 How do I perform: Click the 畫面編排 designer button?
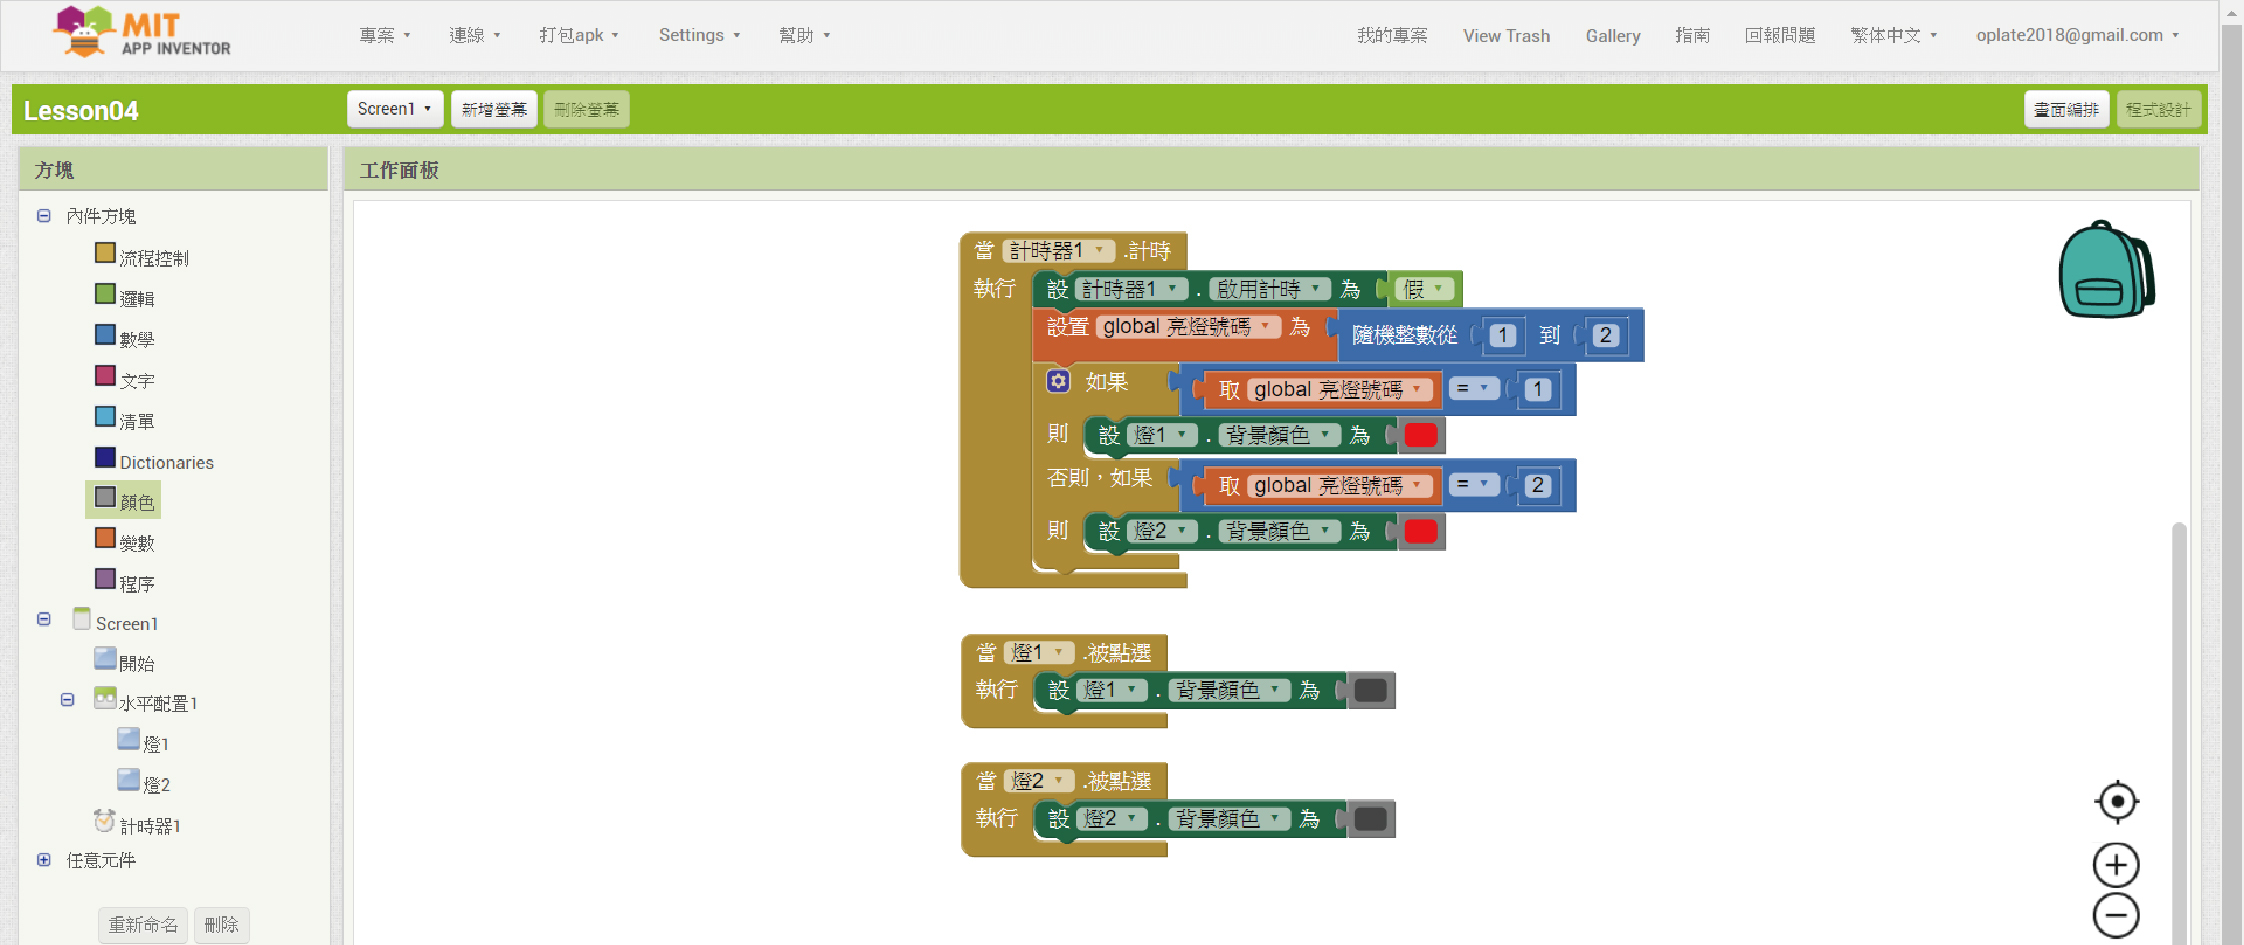click(x=2066, y=109)
